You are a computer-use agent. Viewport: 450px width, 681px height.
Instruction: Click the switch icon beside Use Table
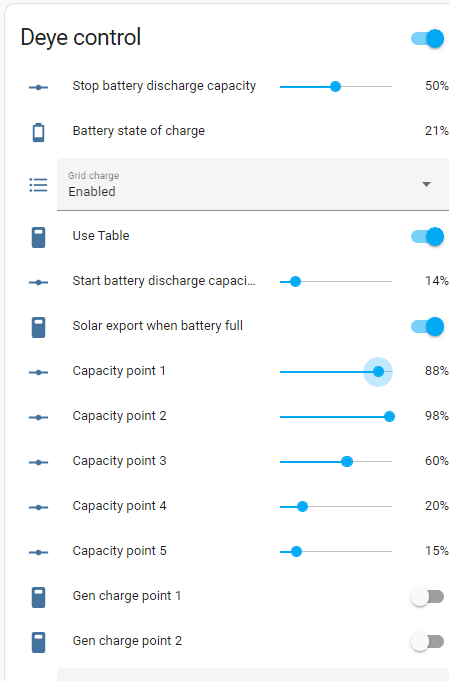(x=39, y=237)
